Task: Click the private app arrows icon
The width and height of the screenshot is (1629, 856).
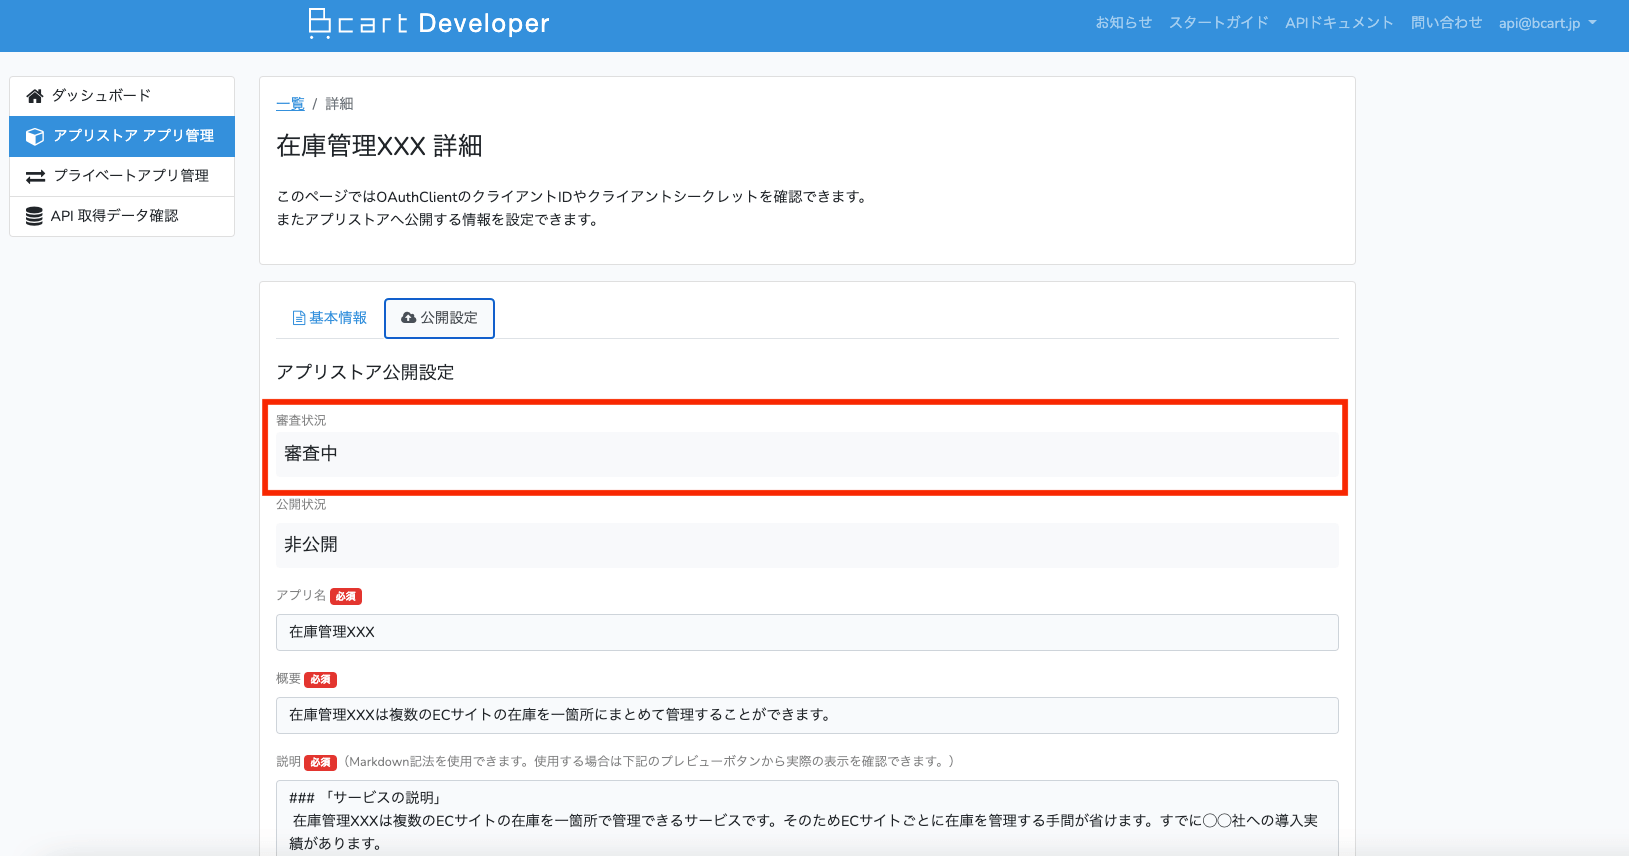Action: (x=35, y=176)
